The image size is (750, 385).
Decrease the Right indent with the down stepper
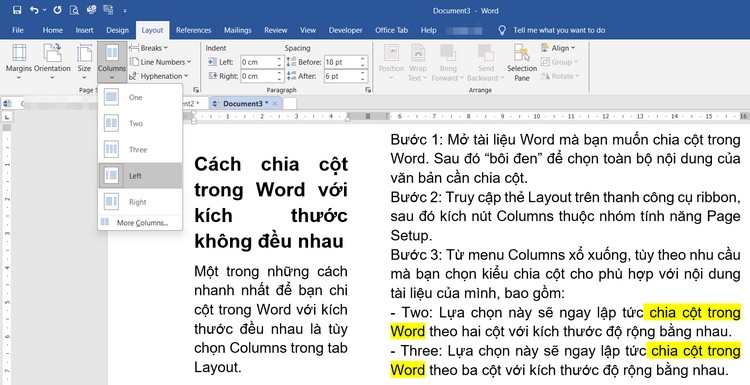point(280,79)
